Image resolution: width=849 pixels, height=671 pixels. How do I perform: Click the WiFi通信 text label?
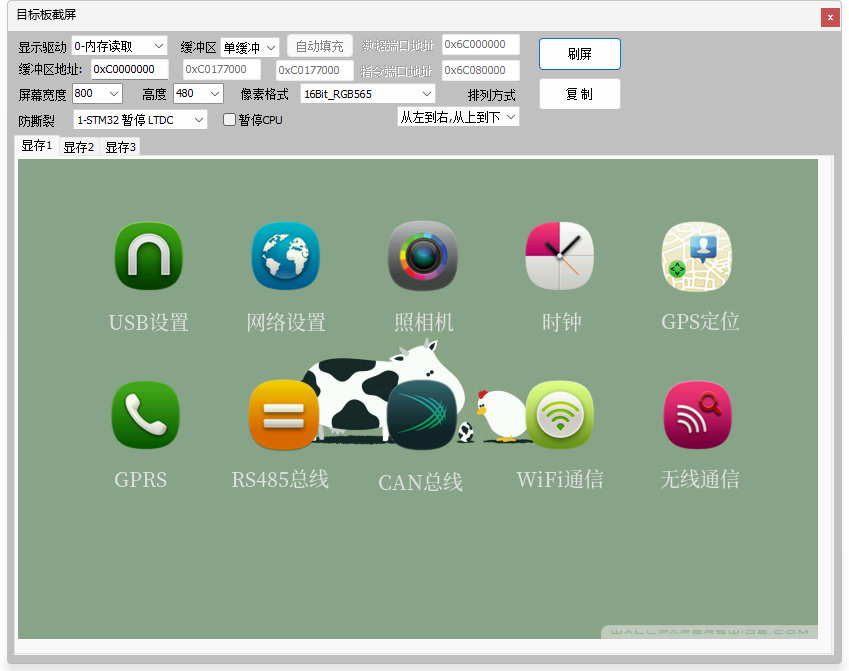(560, 479)
